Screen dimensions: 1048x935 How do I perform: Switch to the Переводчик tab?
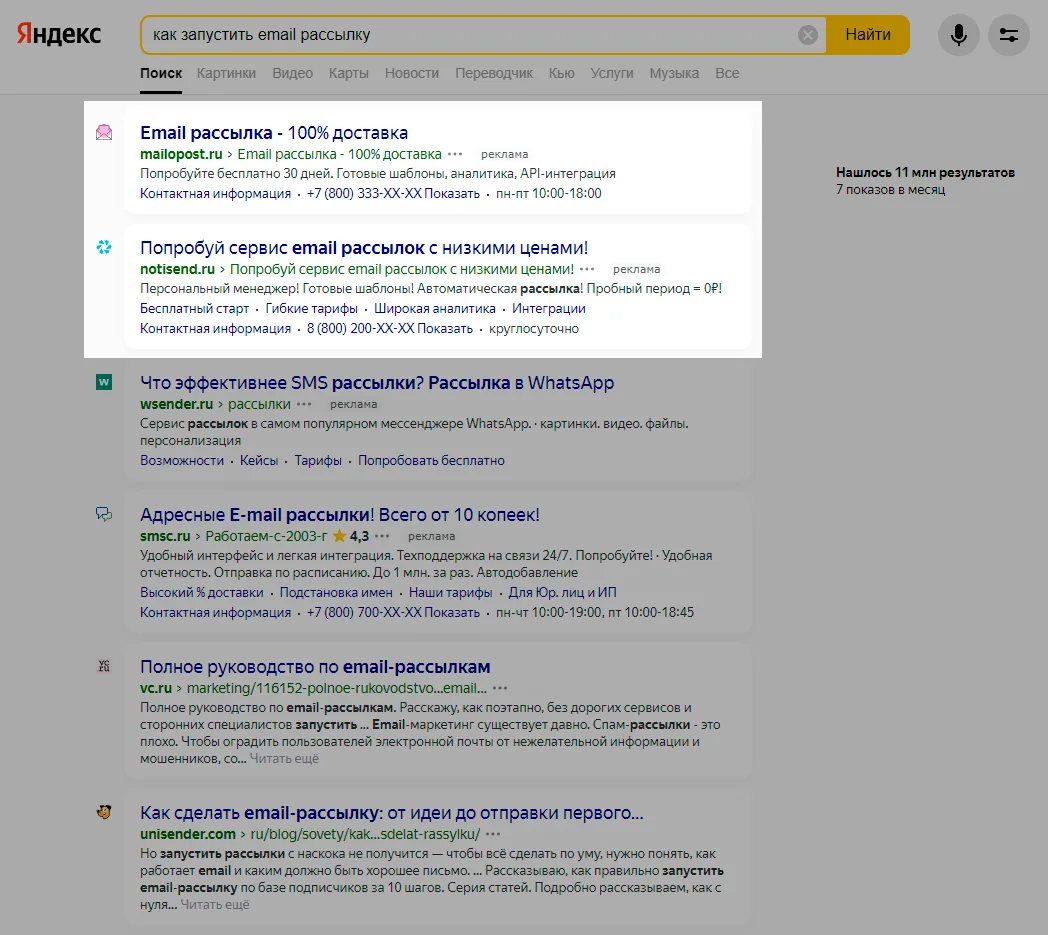click(494, 74)
